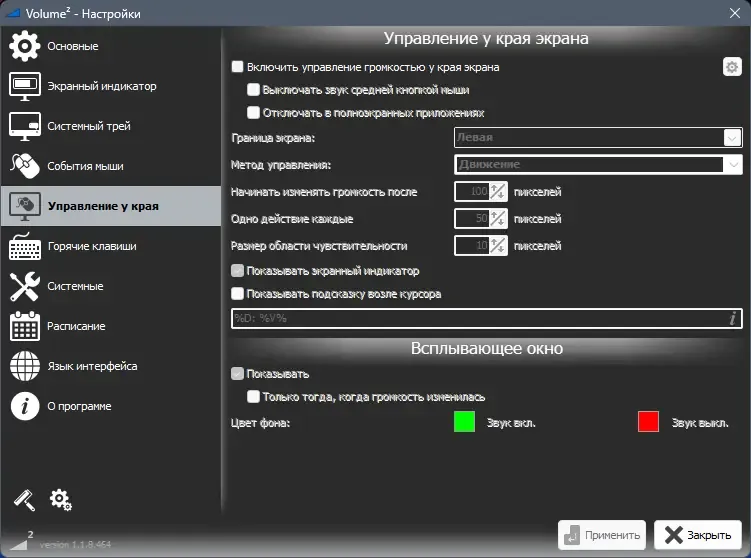Screen dimensions: 751x558
Task: Toggle Отключать в полноэкранных приложениях
Action: tap(253, 113)
